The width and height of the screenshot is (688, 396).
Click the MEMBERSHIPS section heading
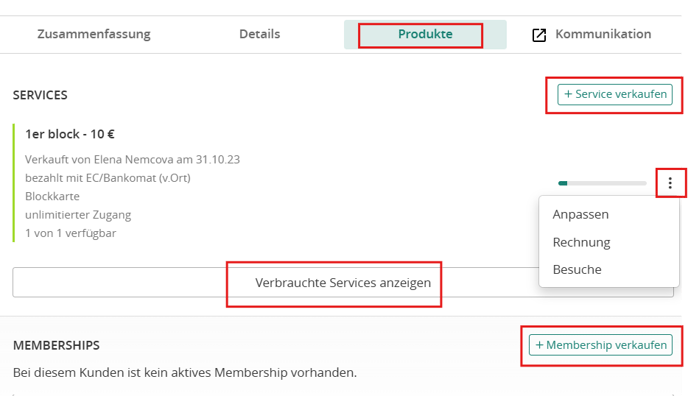tap(56, 345)
